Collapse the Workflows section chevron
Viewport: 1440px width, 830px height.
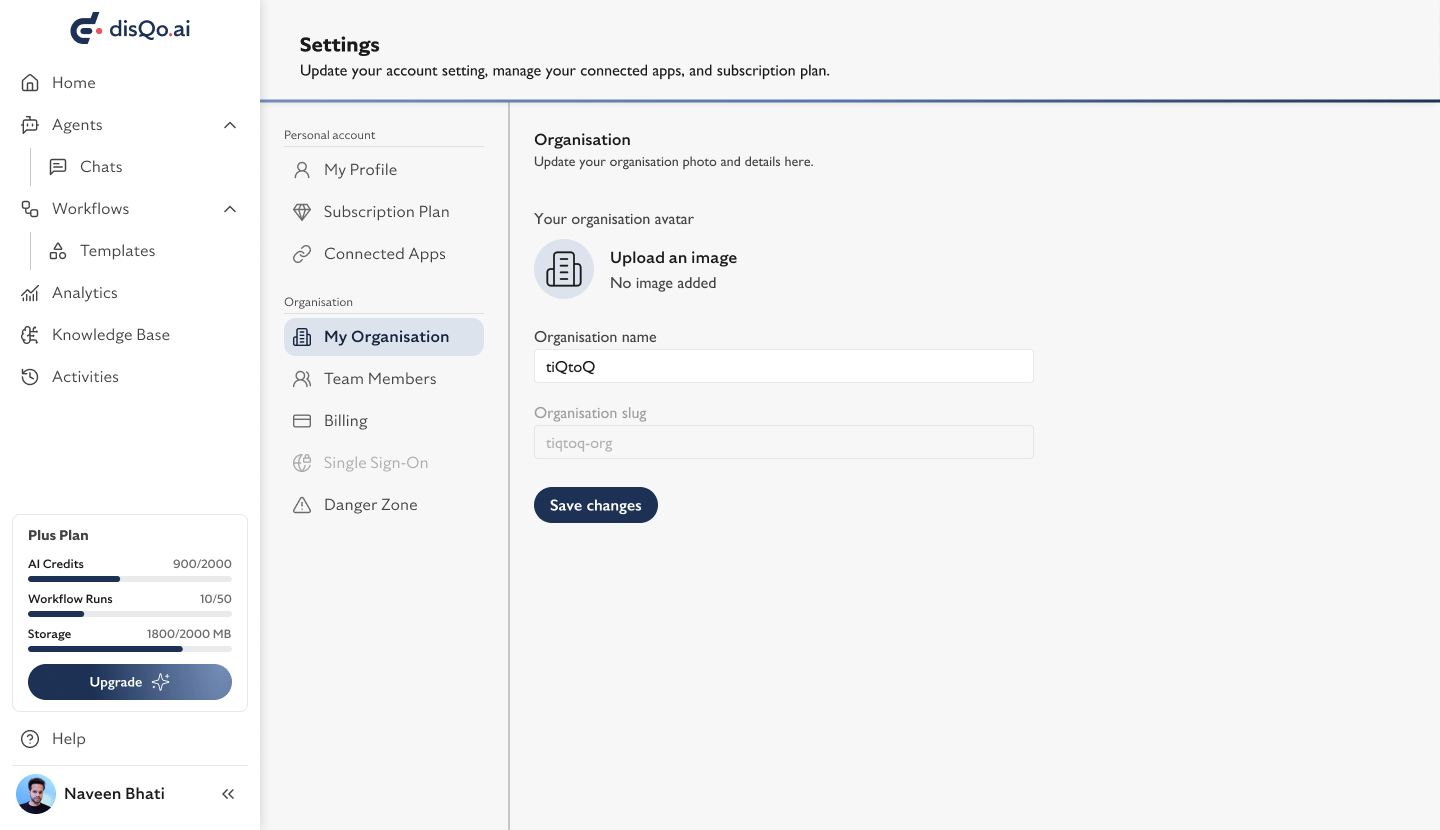(x=230, y=209)
